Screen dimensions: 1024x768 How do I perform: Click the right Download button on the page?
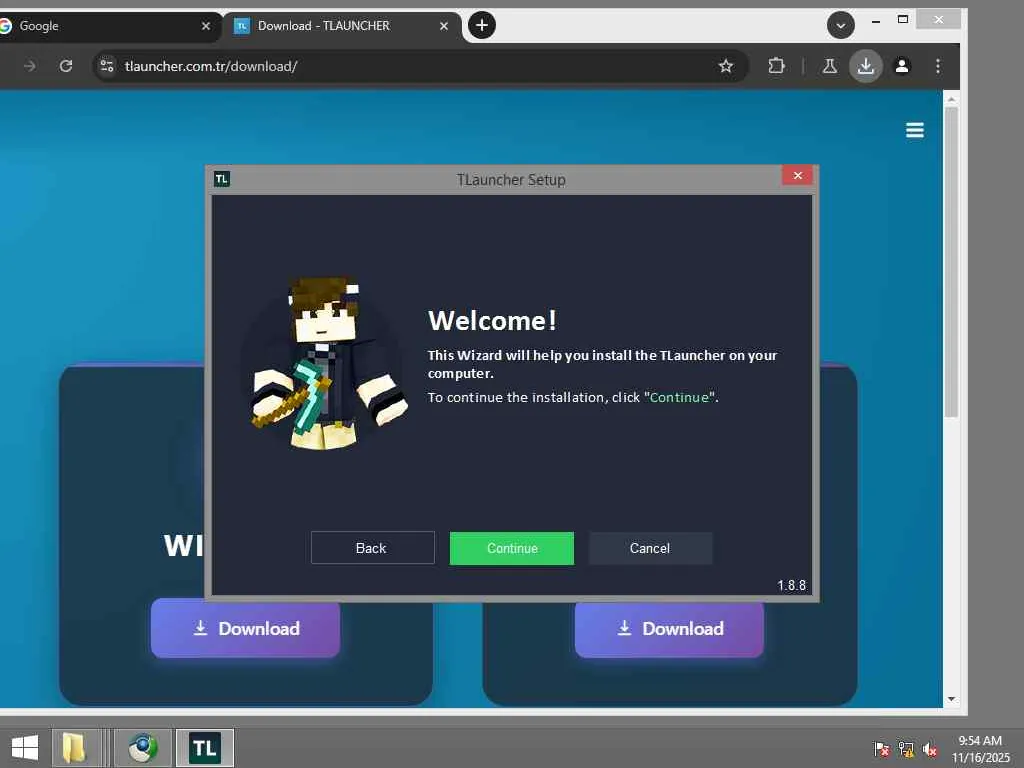pos(669,628)
